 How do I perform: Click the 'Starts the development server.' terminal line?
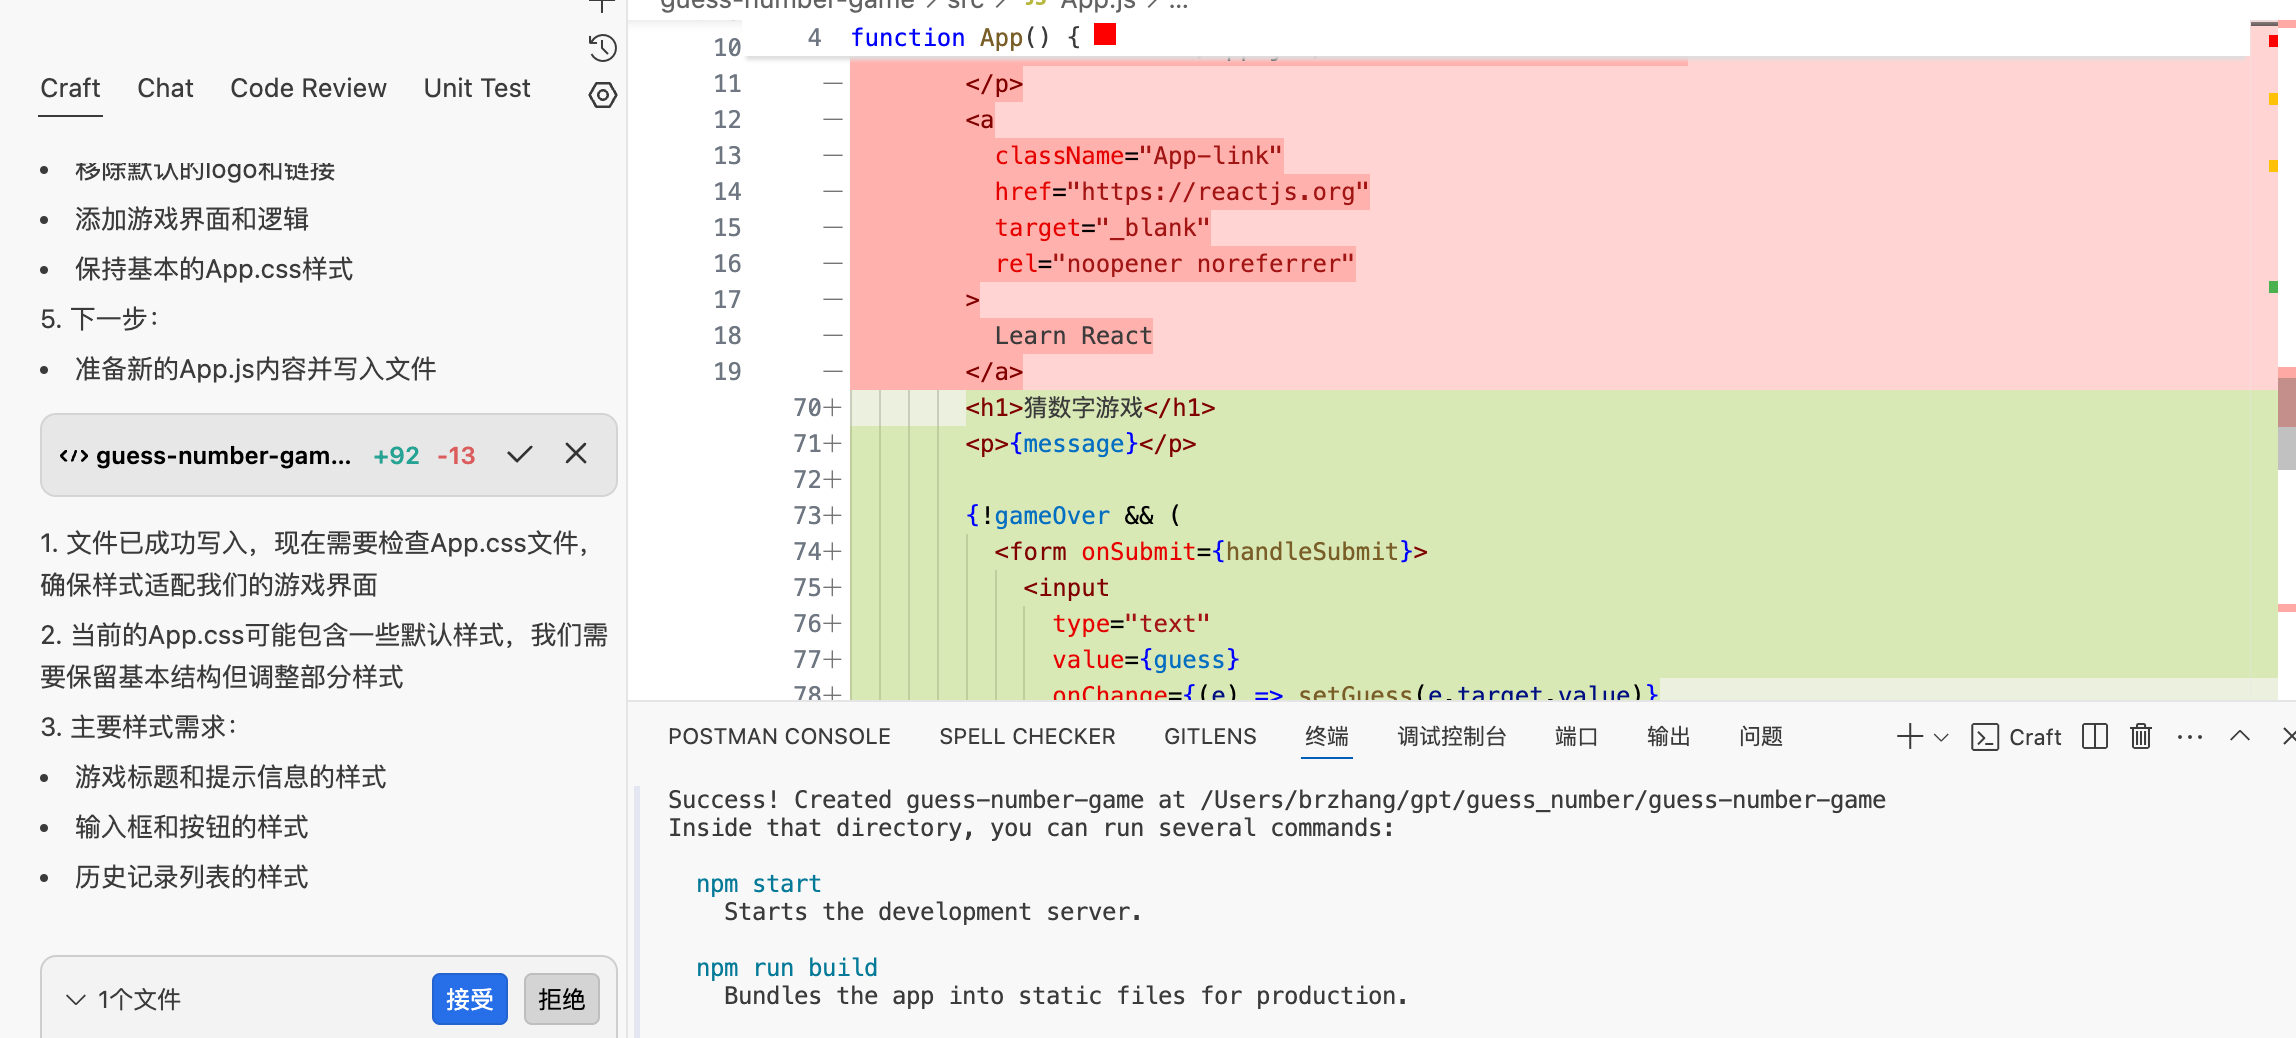coord(932,912)
